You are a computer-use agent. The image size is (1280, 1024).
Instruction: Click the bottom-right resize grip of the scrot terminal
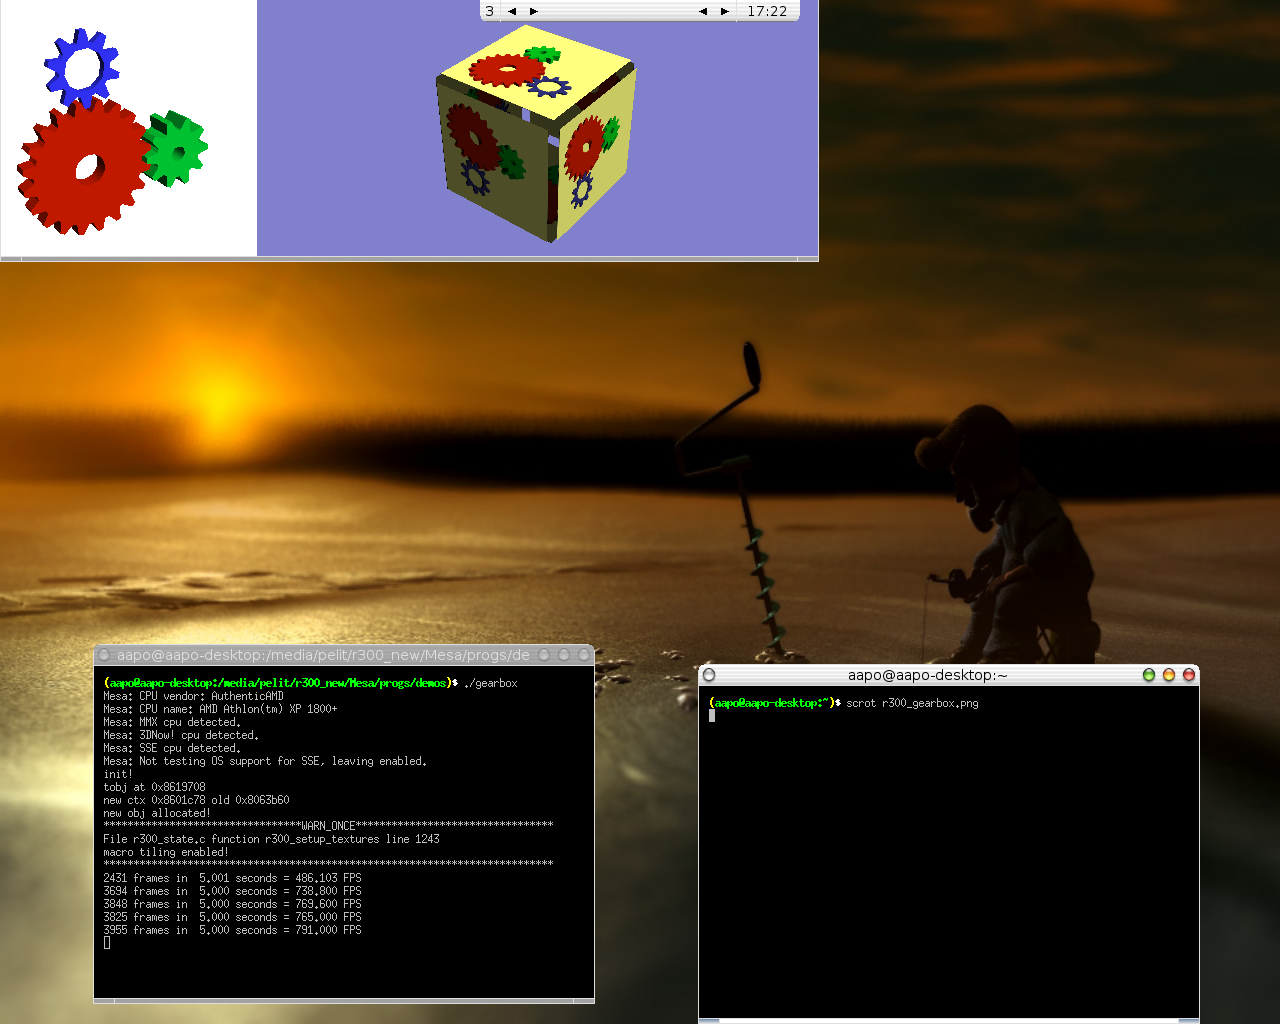pyautogui.click(x=1189, y=1020)
